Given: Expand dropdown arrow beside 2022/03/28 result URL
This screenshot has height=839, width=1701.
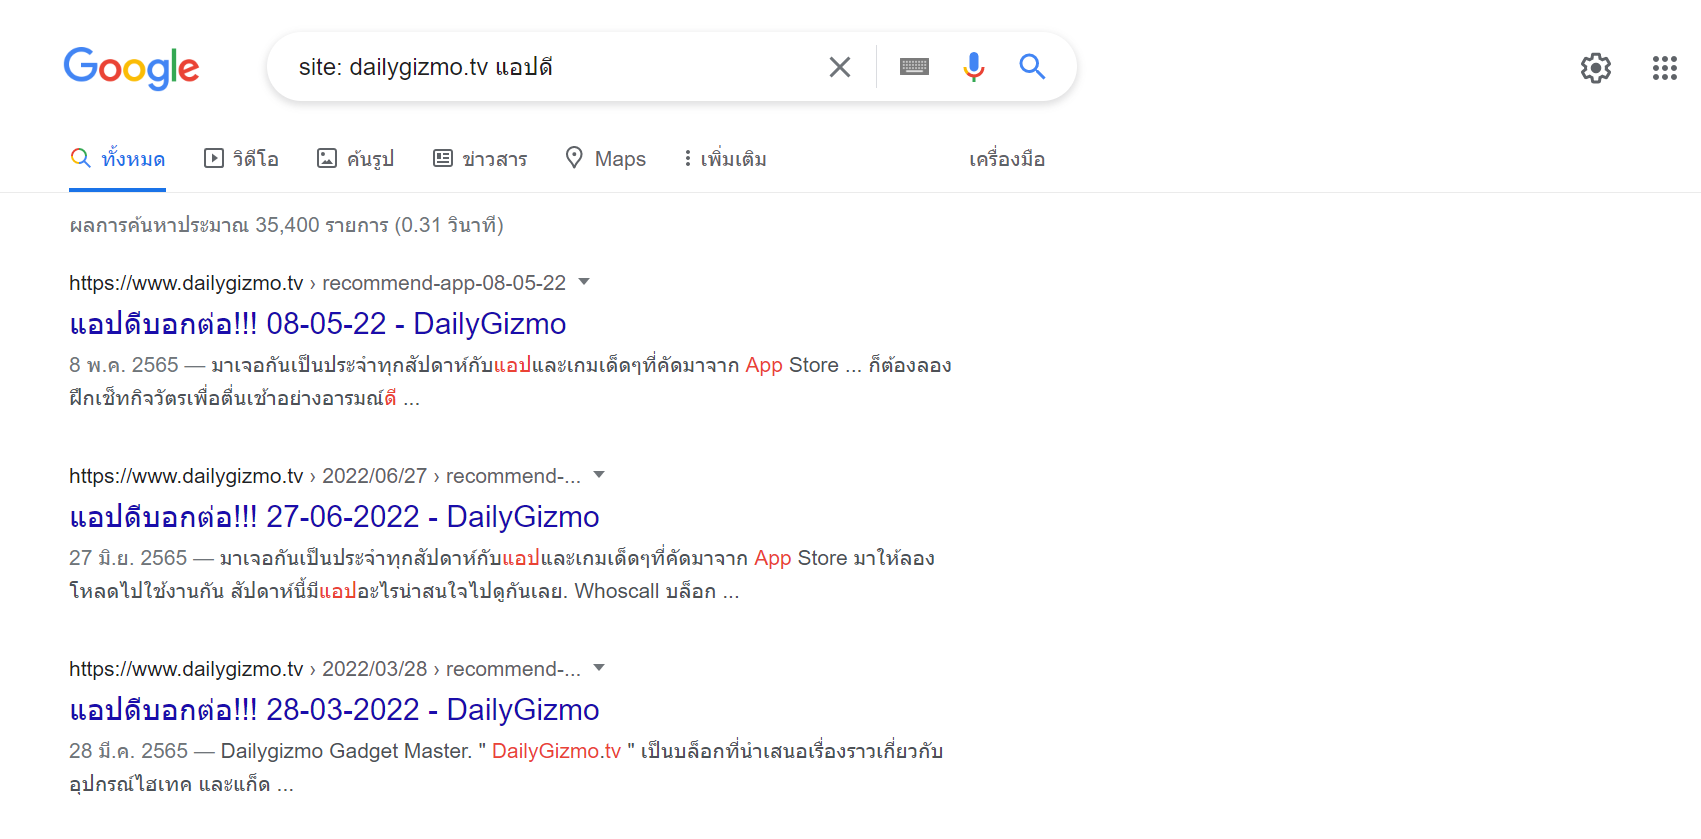Looking at the screenshot, I should [599, 668].
